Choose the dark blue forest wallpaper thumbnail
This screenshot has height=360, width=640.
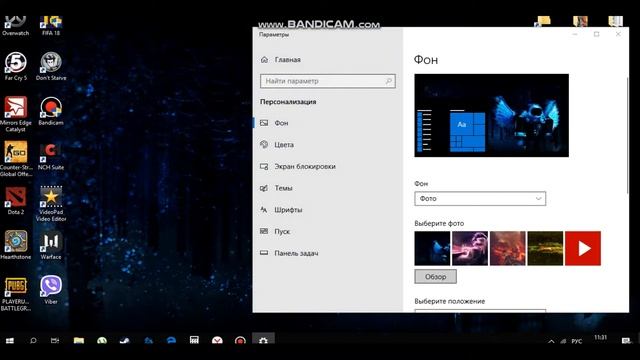coord(432,248)
